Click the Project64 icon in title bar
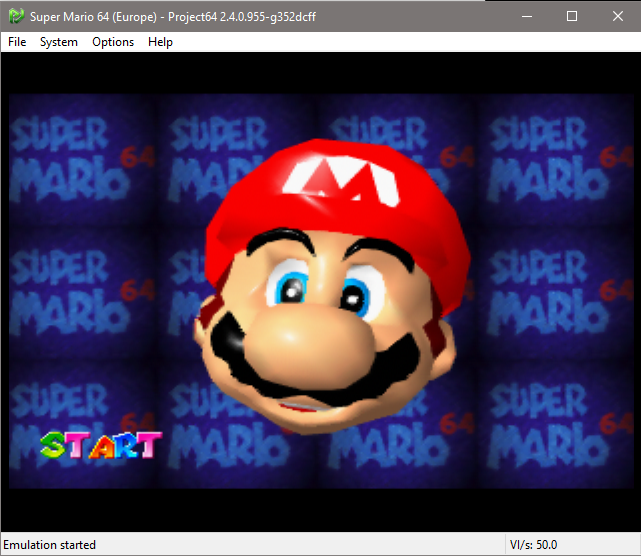 pyautogui.click(x=16, y=16)
